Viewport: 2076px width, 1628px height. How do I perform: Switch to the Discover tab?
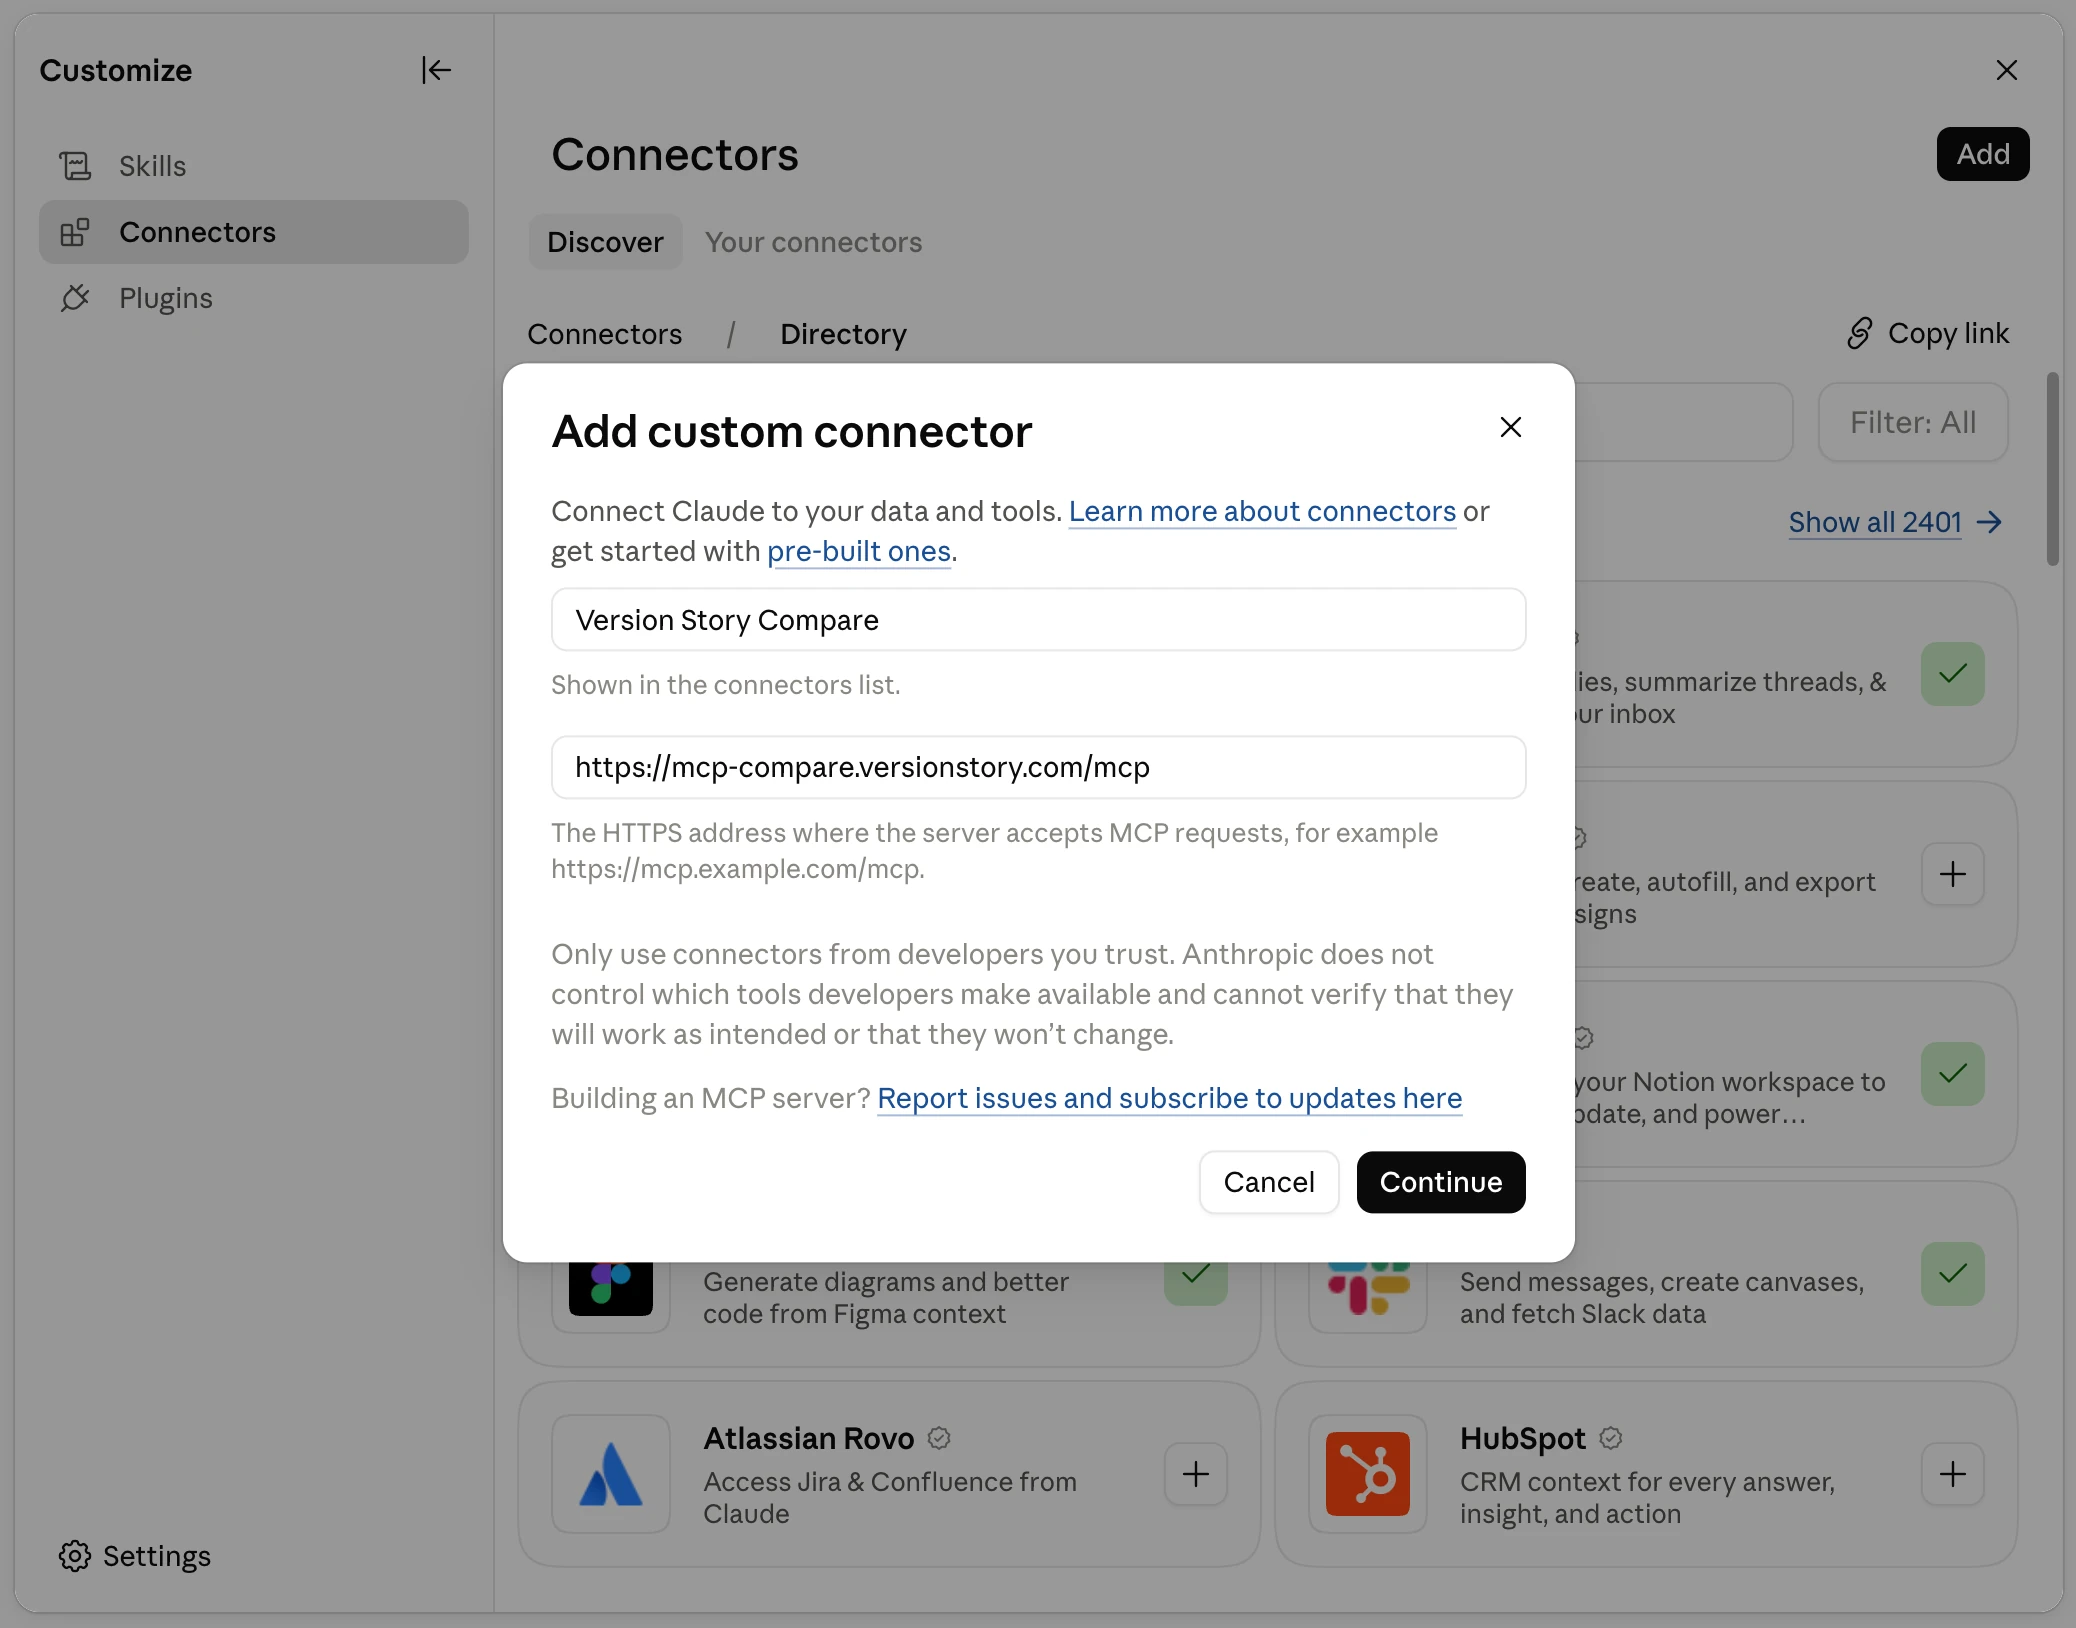pyautogui.click(x=605, y=242)
